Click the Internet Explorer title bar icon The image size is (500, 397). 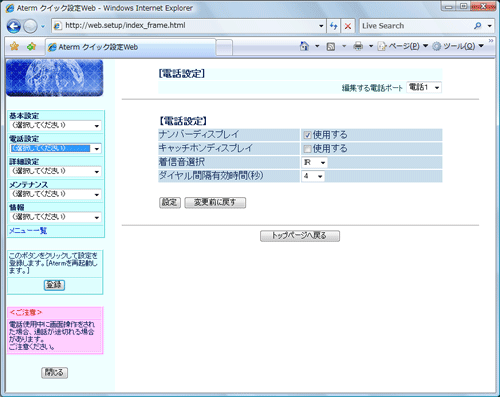click(x=10, y=8)
